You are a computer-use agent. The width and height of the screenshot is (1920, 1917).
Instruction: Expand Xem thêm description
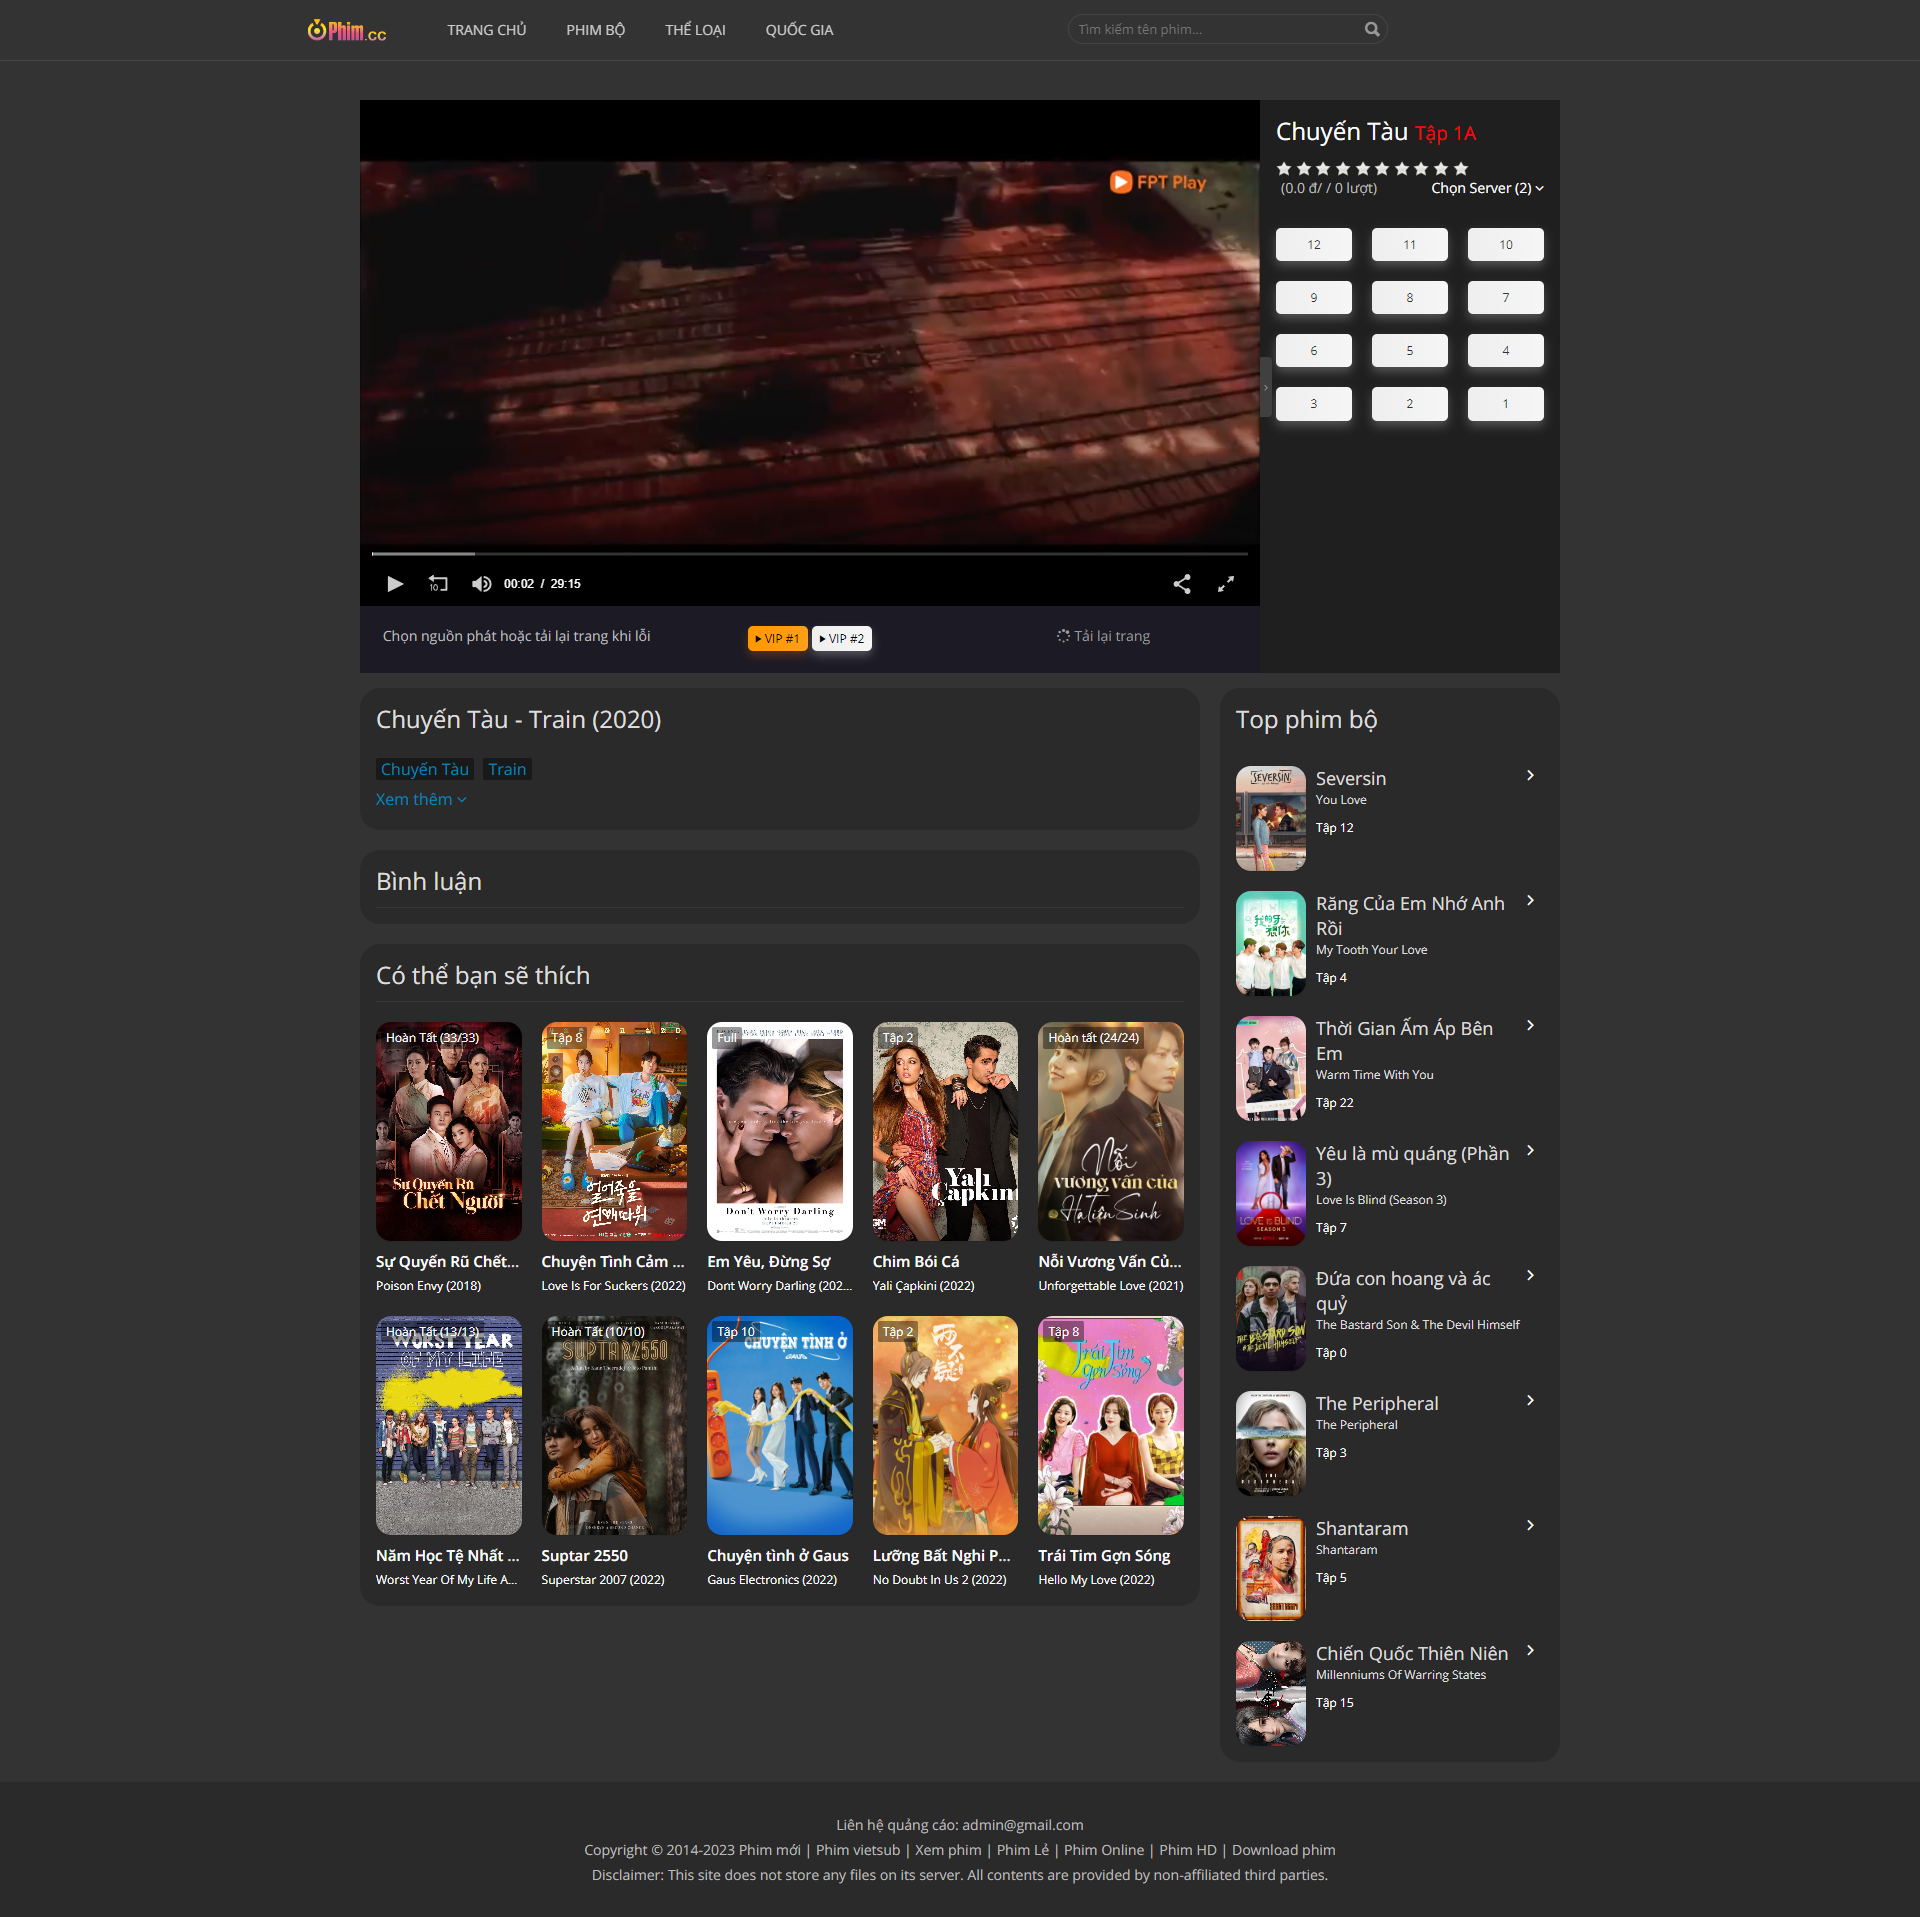click(x=420, y=799)
